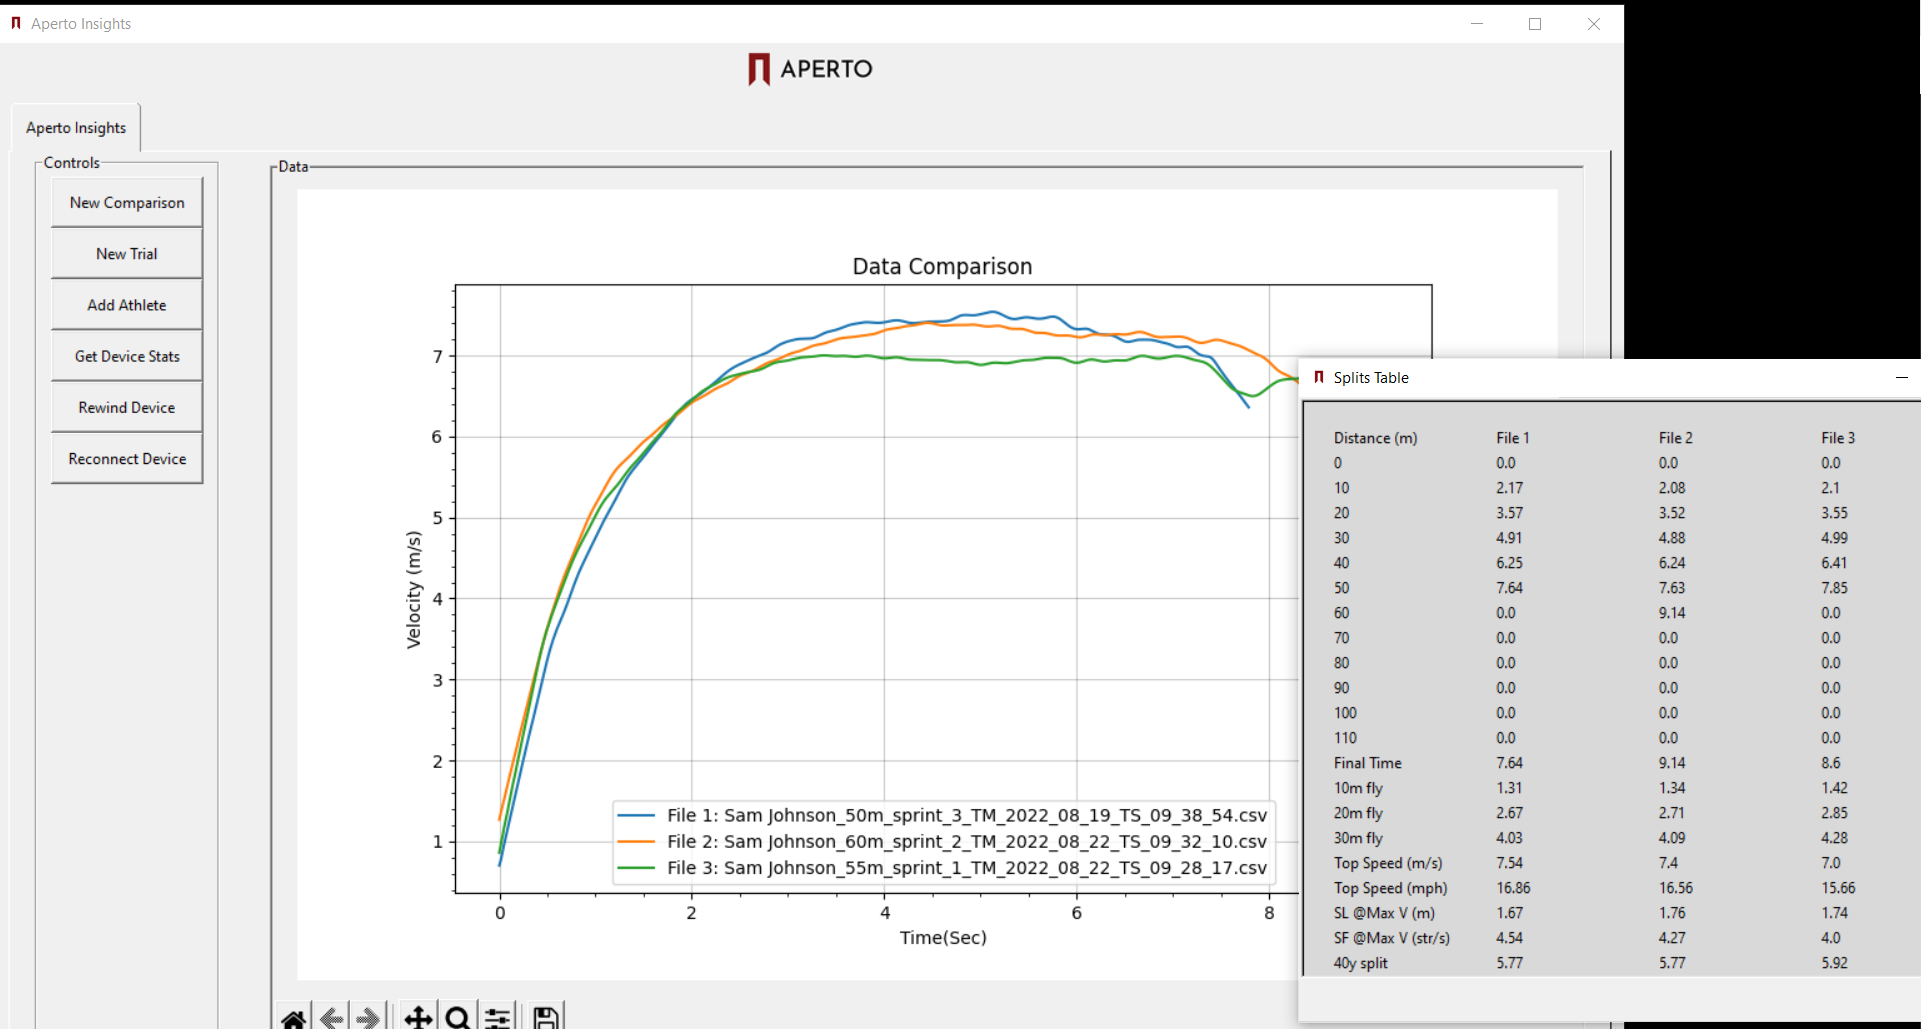The width and height of the screenshot is (1921, 1029).
Task: Click File 1 legend entry in chart
Action: tap(942, 815)
